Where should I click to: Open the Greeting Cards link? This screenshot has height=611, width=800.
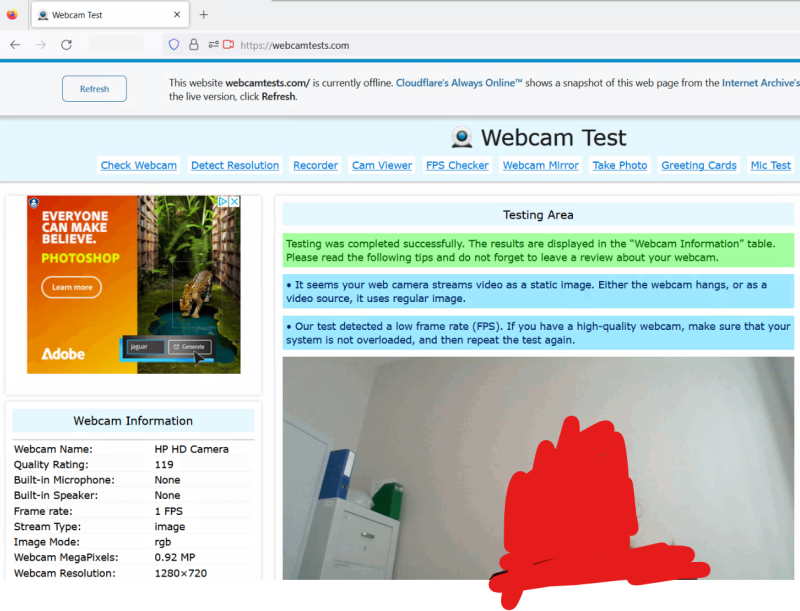coord(699,165)
